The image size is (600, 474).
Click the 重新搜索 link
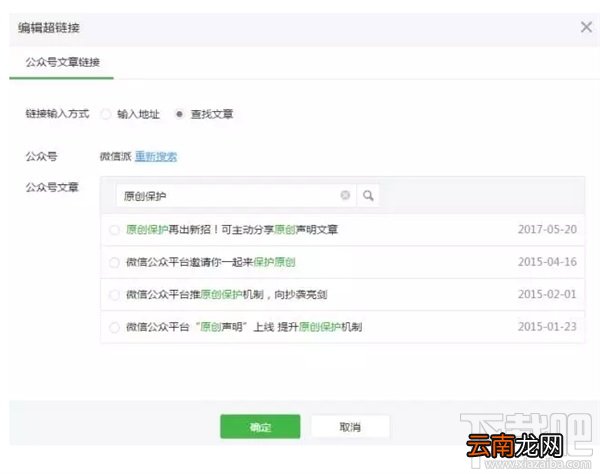(156, 156)
